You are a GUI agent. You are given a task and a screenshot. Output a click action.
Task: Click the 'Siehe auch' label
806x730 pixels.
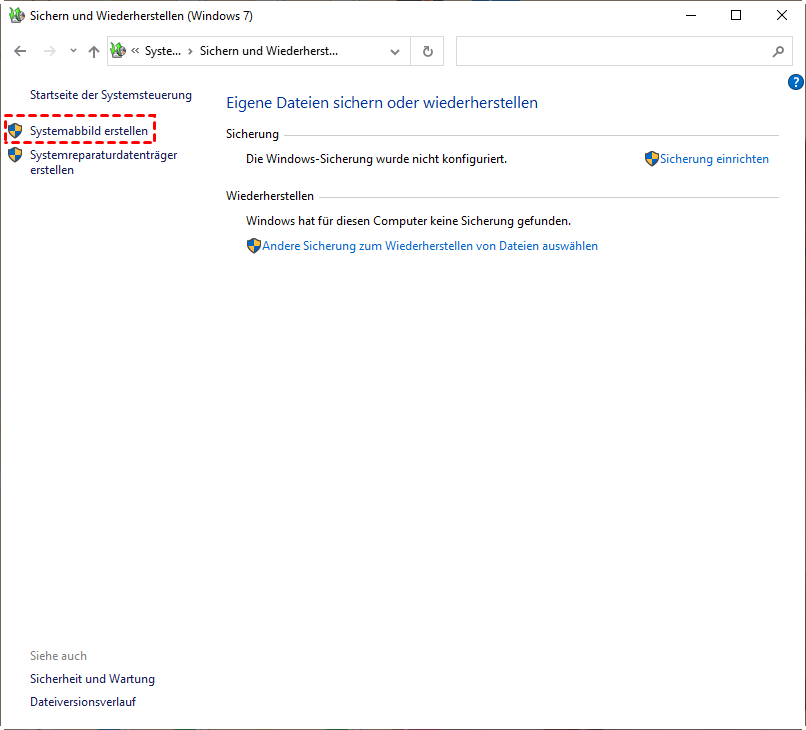tap(58, 656)
